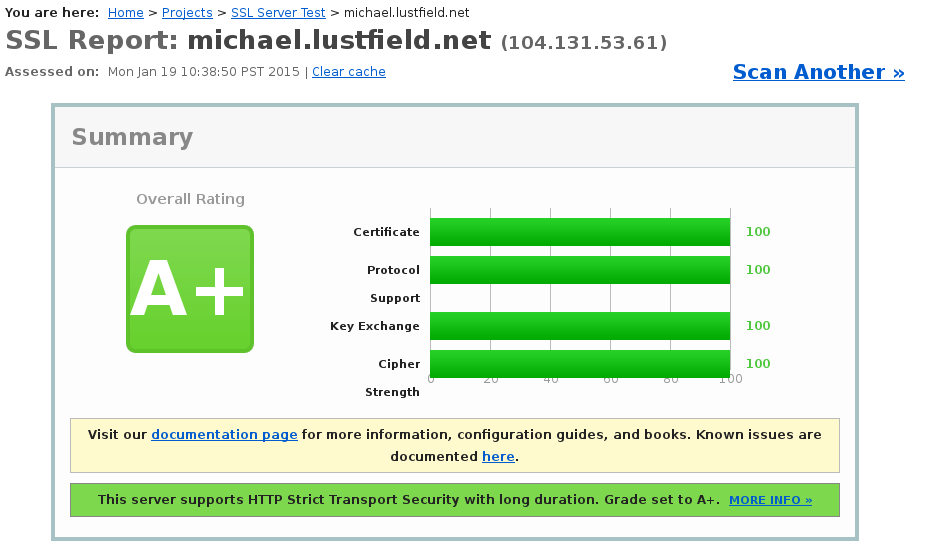Open the MORE INFO link about HSTS
Viewport: 933px width, 554px height.
770,500
